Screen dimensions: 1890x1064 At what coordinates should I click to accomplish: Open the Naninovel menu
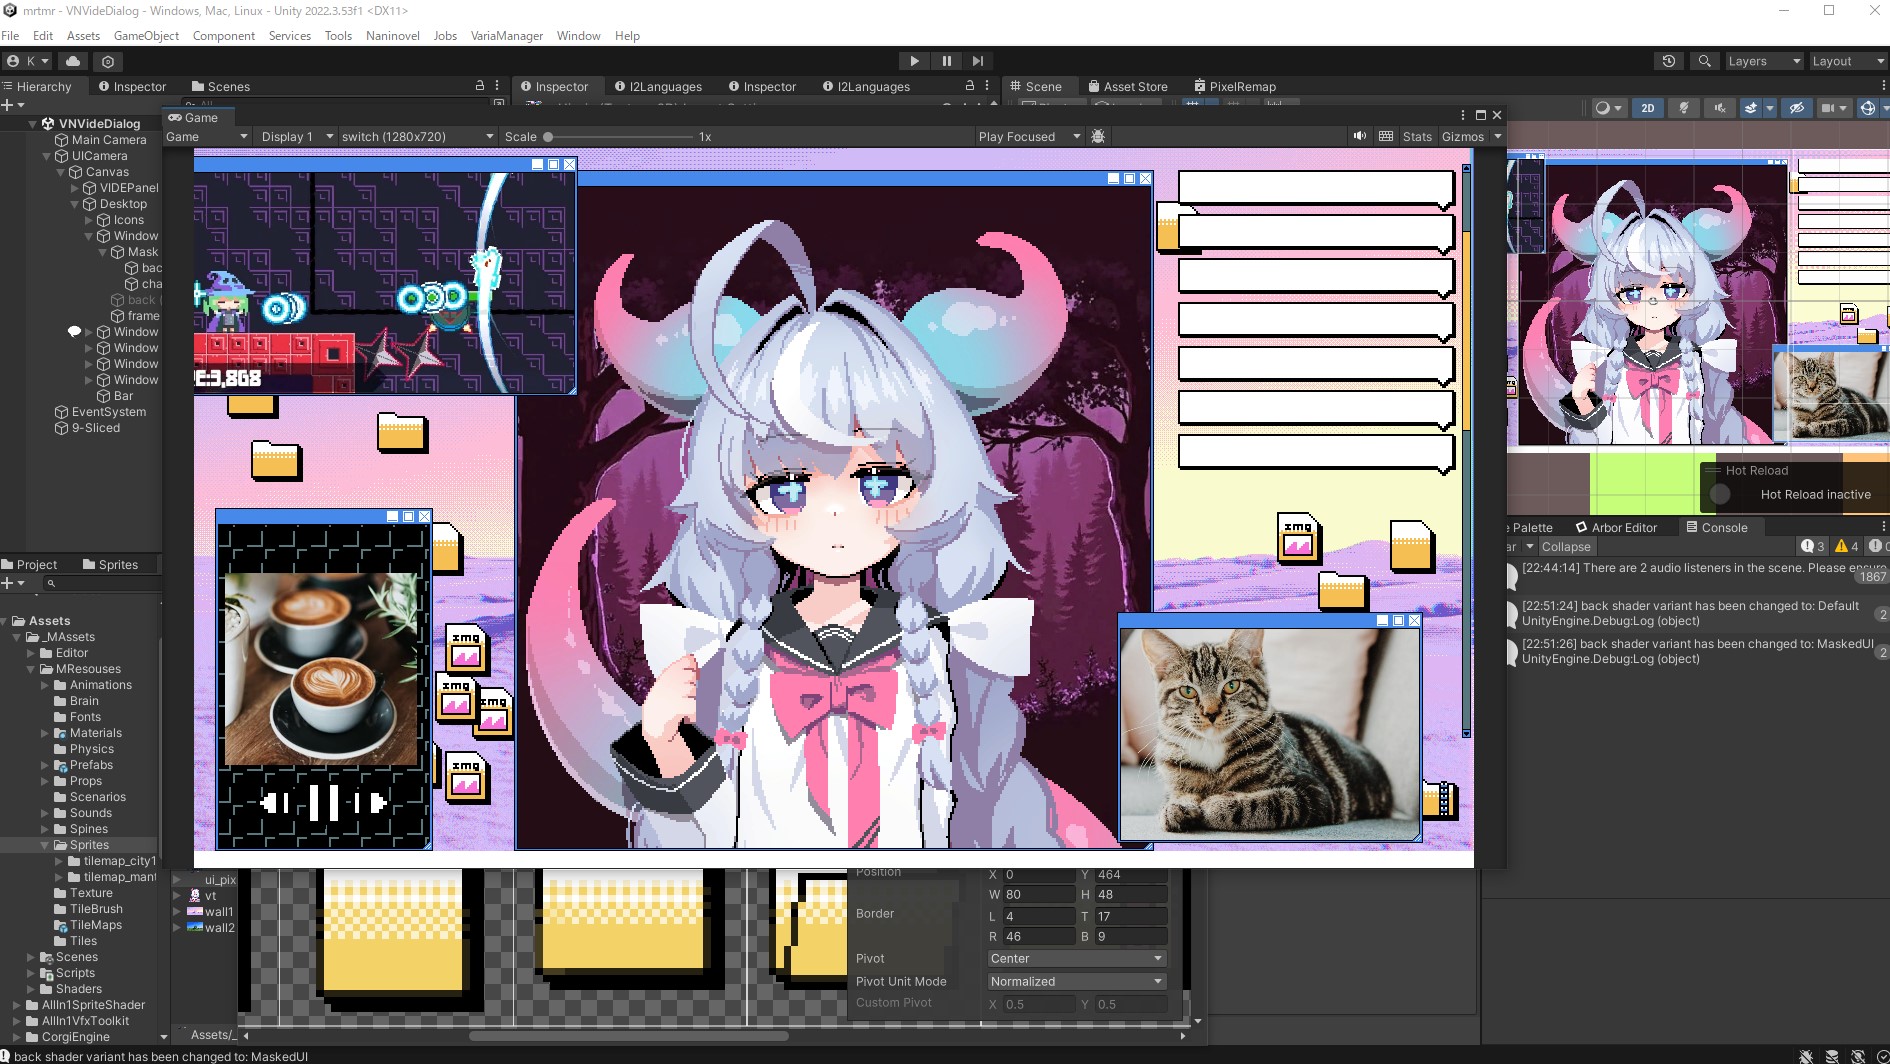coord(392,36)
